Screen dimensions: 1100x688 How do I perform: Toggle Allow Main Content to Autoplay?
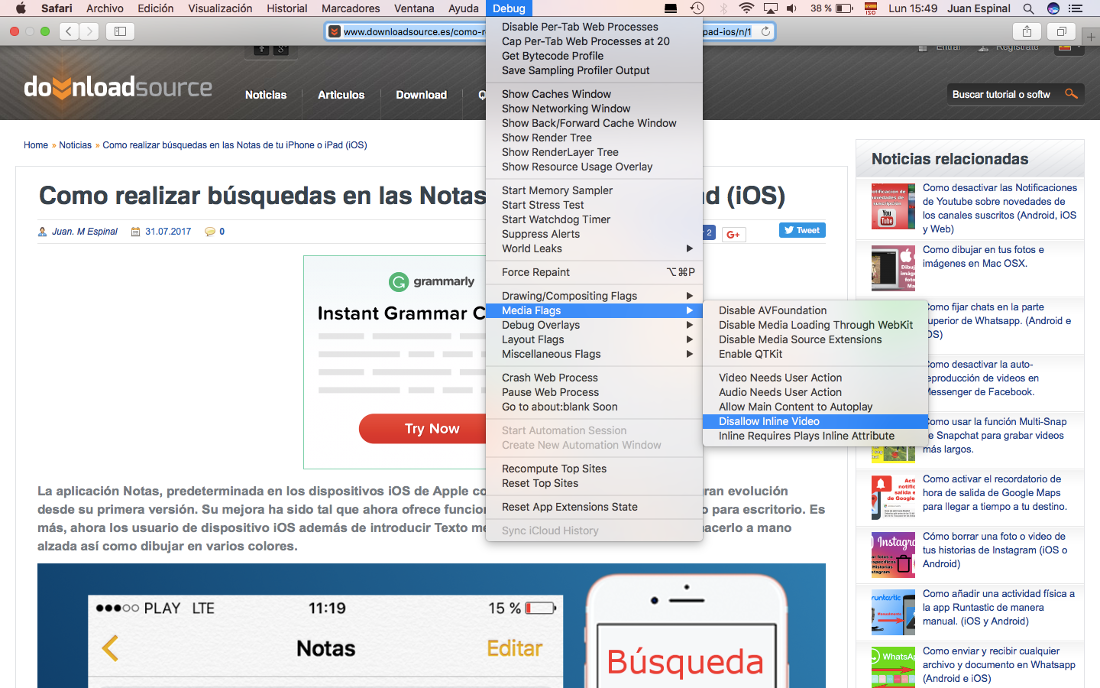[814, 407]
